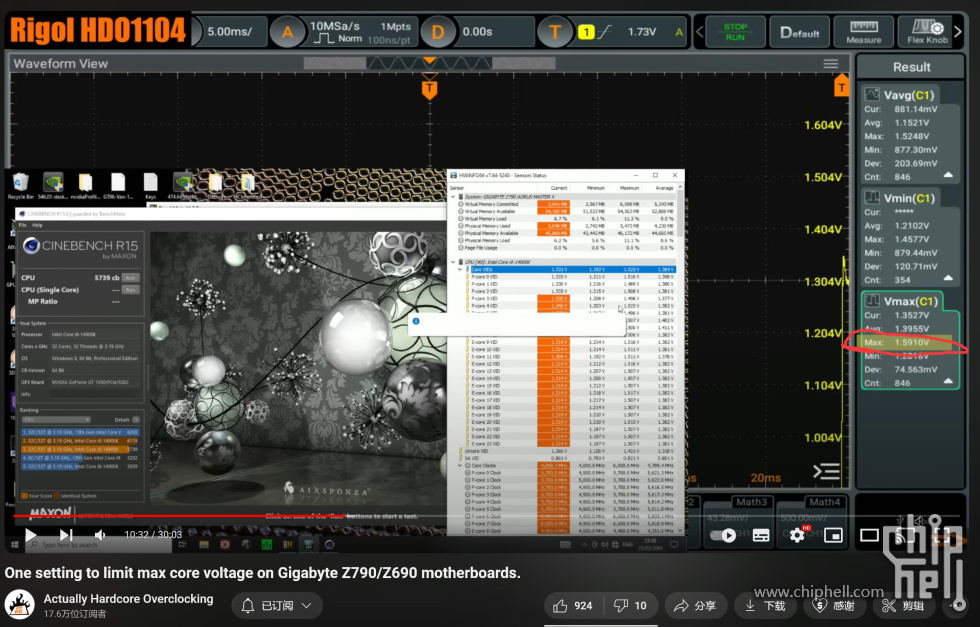Click the 1.73V trigger level readout
Screen dimensions: 980x627
point(642,31)
